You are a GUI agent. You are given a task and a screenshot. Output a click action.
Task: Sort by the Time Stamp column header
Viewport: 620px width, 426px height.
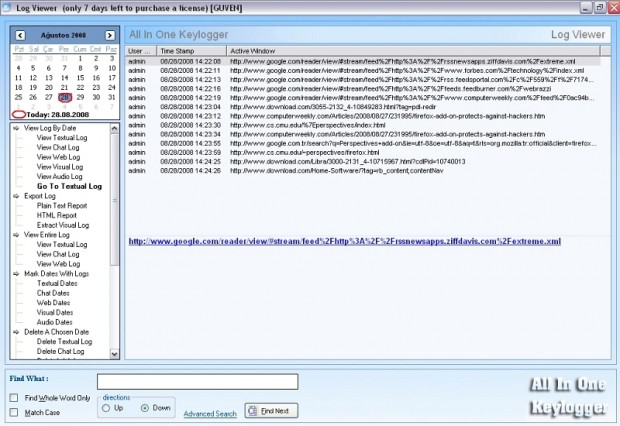tap(192, 51)
